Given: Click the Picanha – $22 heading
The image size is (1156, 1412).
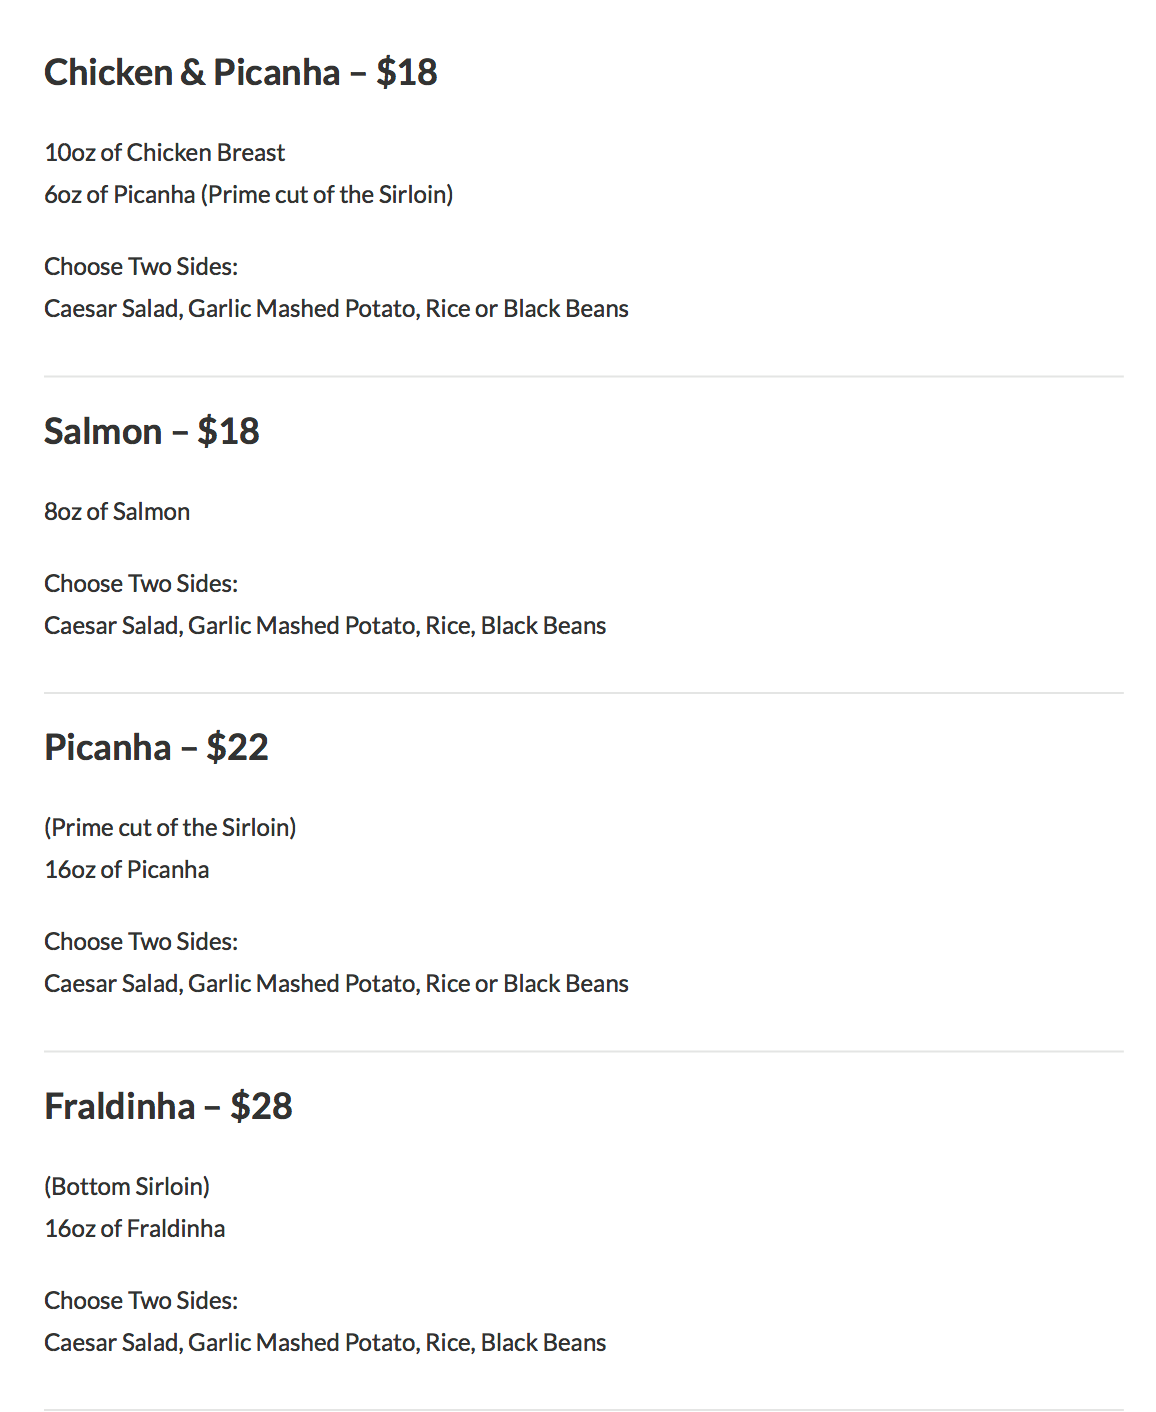Looking at the screenshot, I should point(156,747).
